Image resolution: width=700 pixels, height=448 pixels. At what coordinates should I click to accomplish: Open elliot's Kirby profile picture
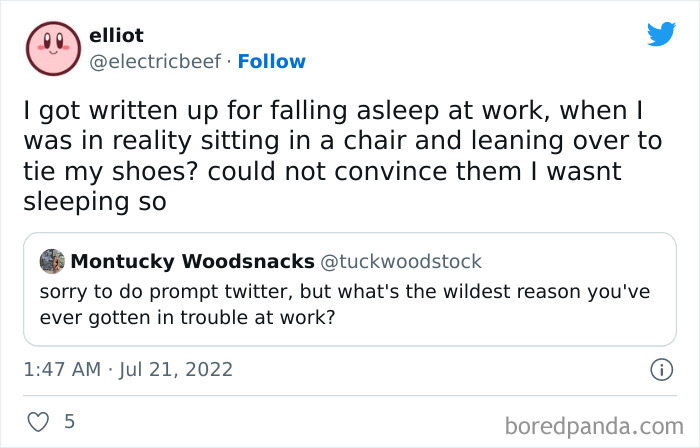pos(53,48)
